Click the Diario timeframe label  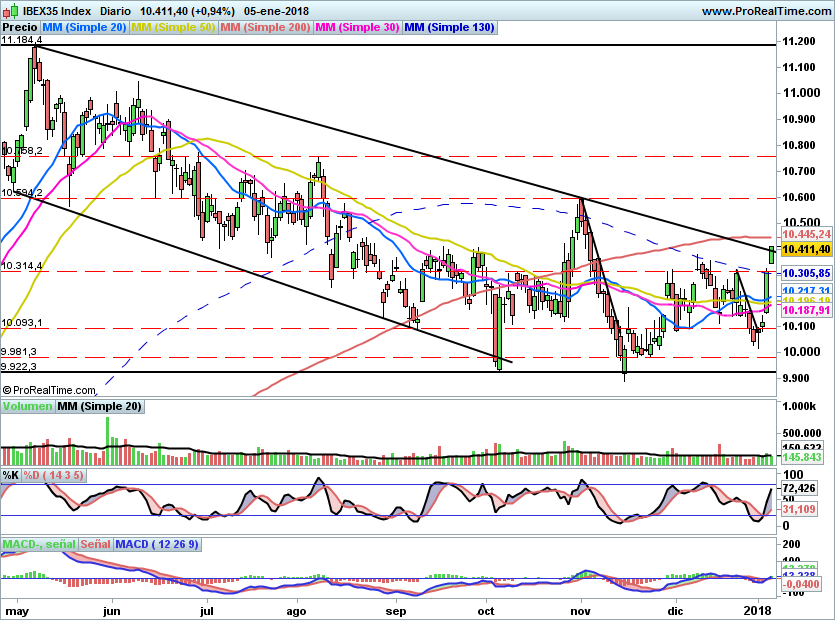point(117,10)
